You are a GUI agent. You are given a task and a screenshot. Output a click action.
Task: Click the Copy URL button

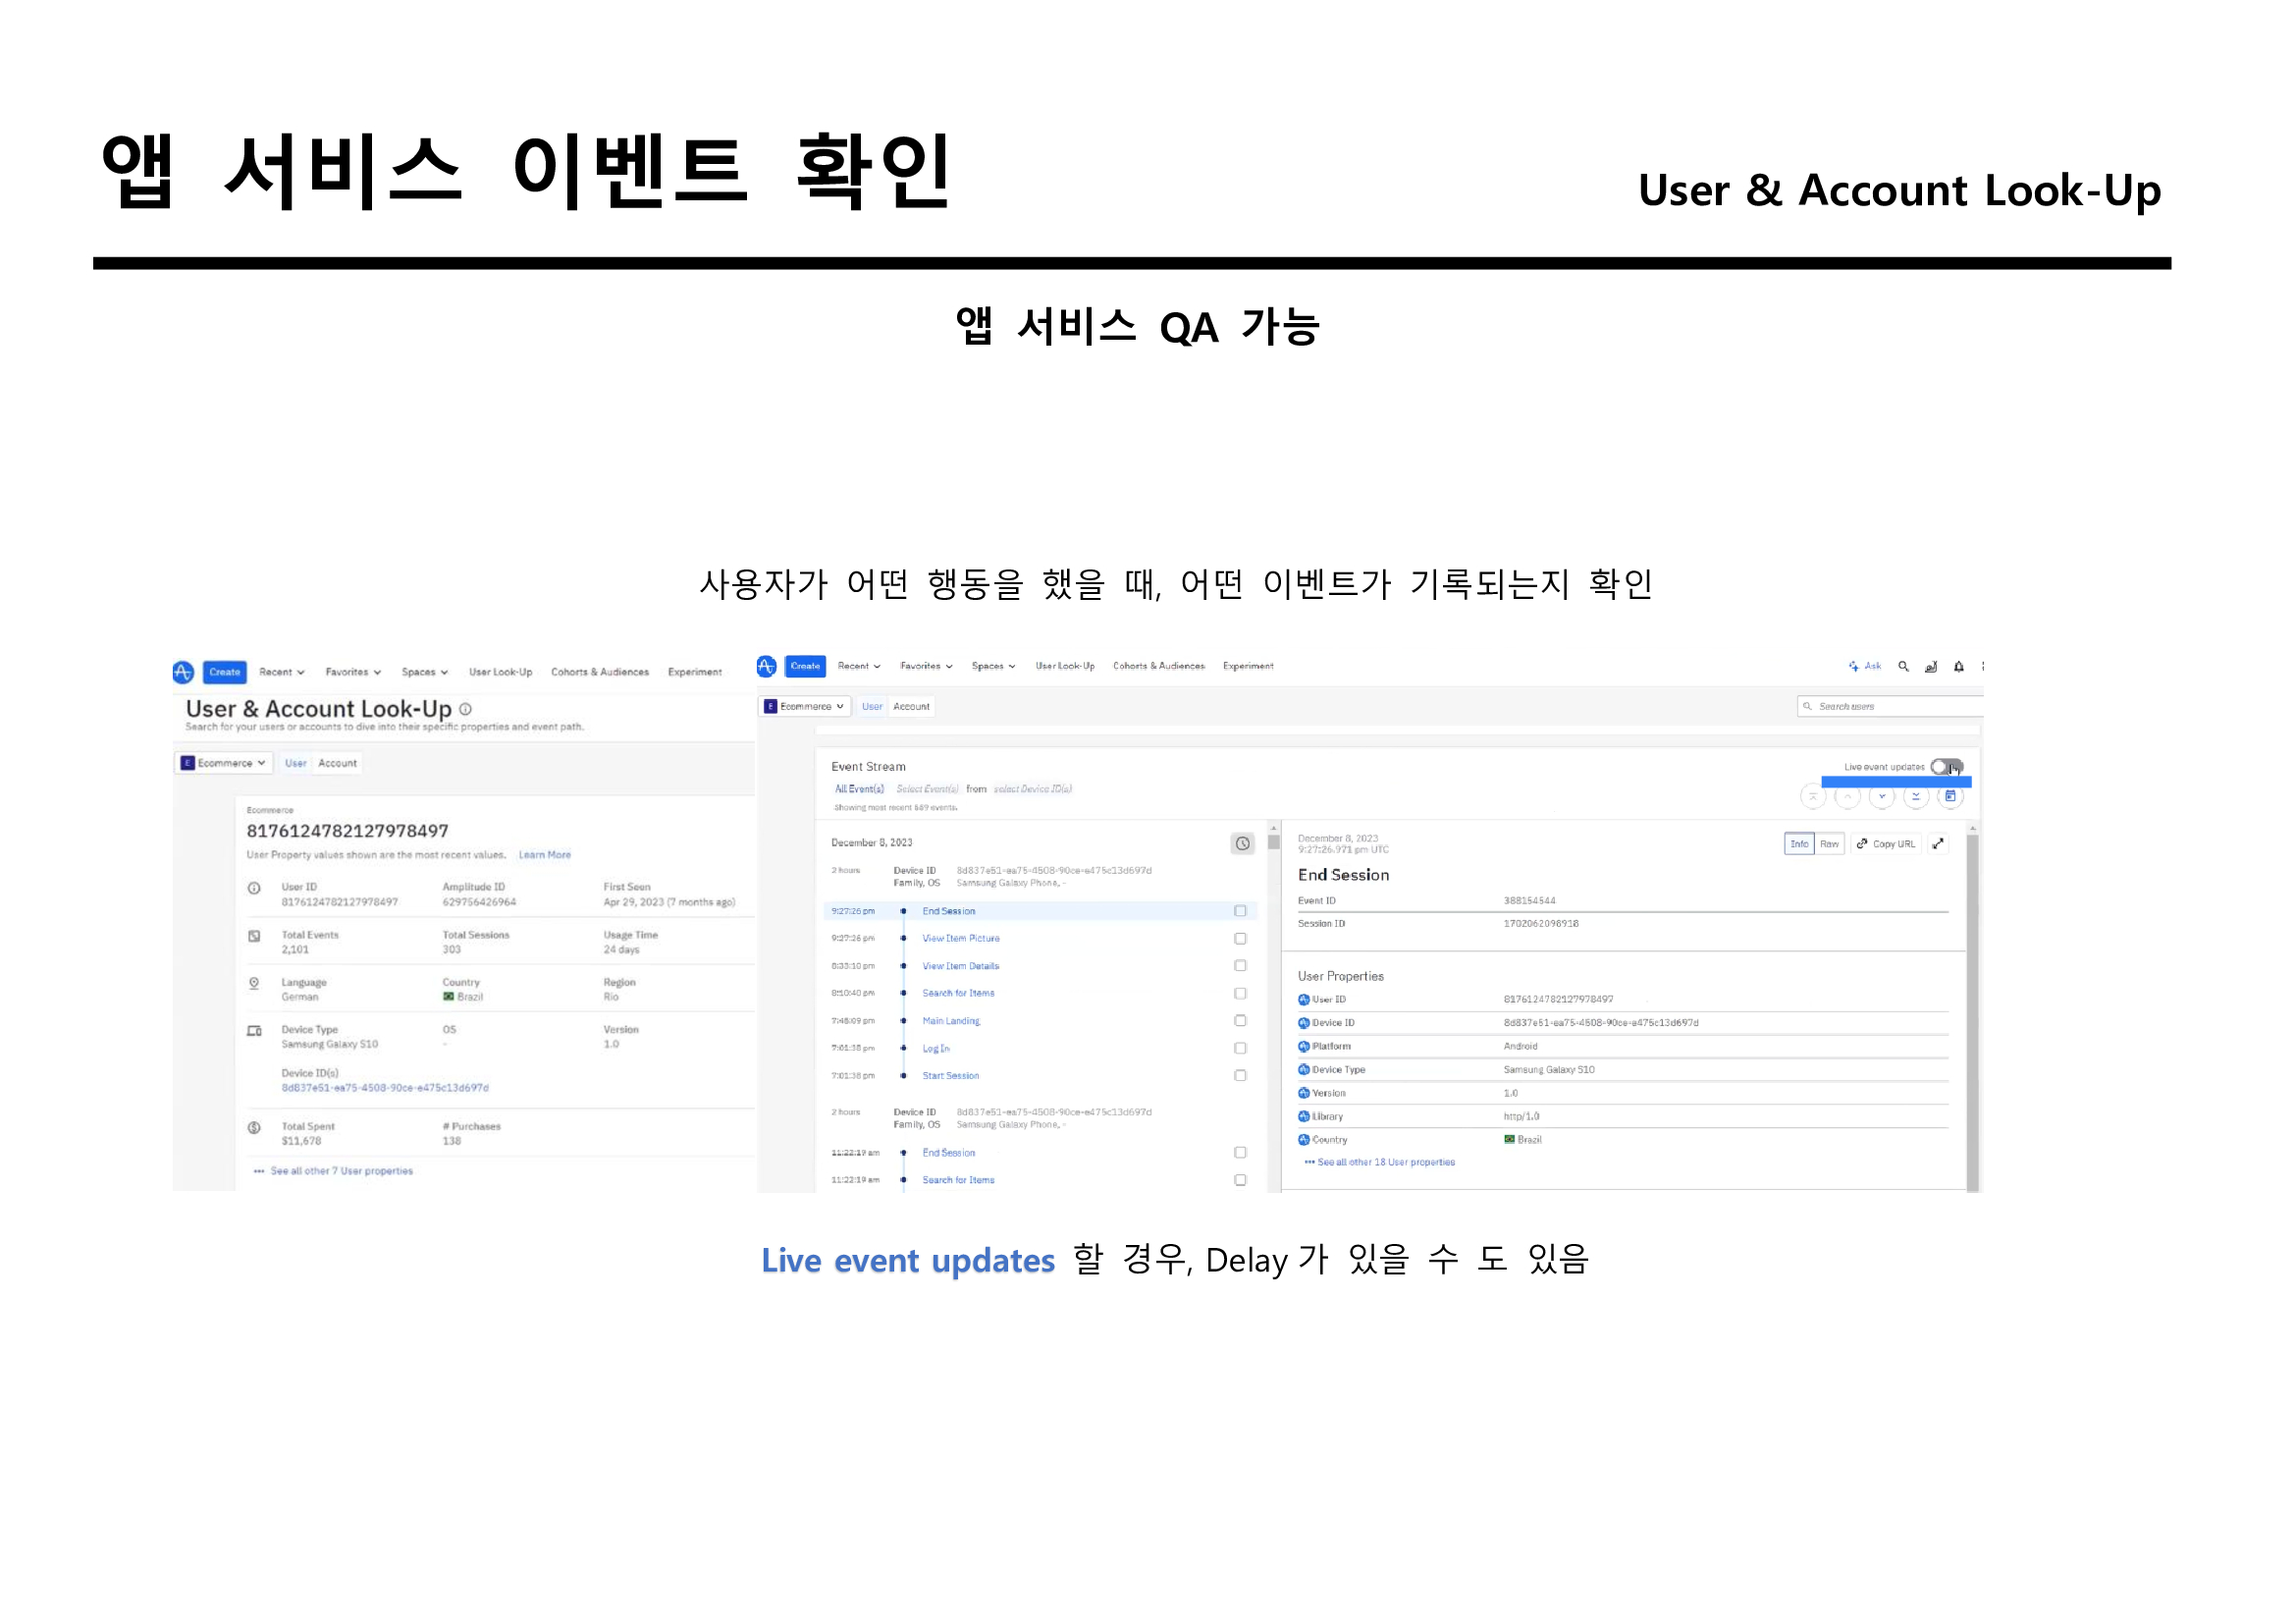pos(1886,844)
